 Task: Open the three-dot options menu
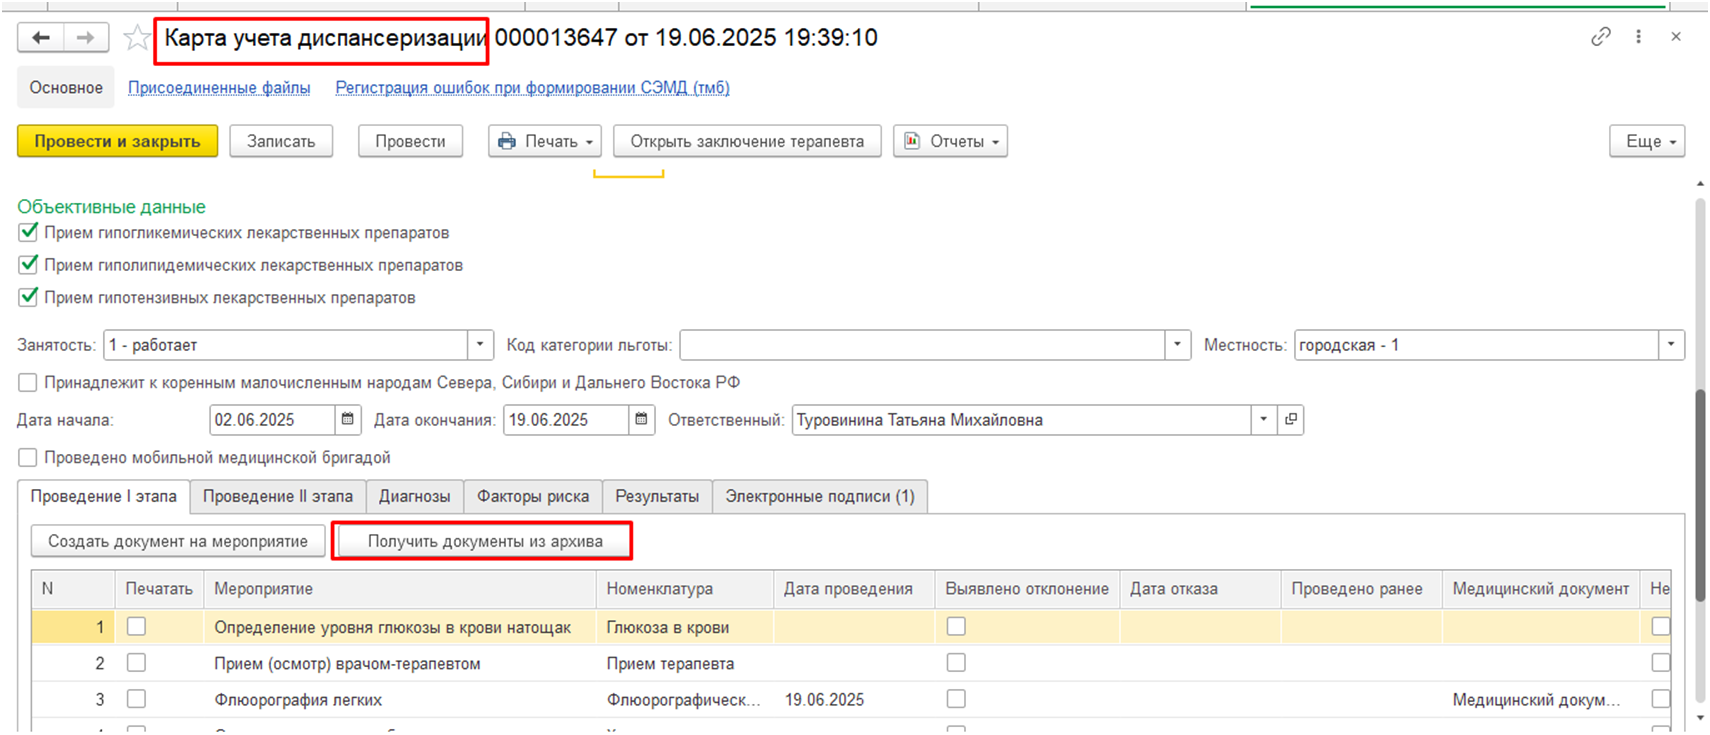coord(1638,37)
